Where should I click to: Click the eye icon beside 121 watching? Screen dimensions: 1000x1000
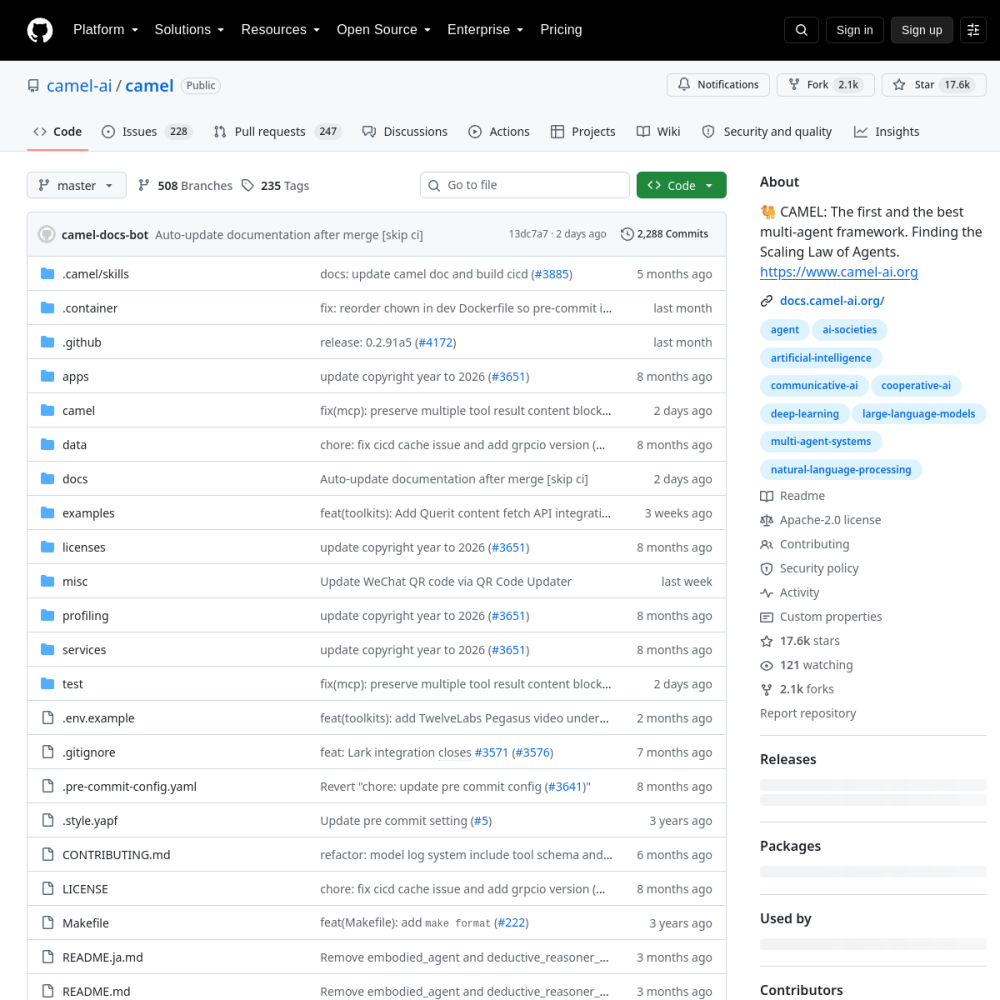pos(767,666)
